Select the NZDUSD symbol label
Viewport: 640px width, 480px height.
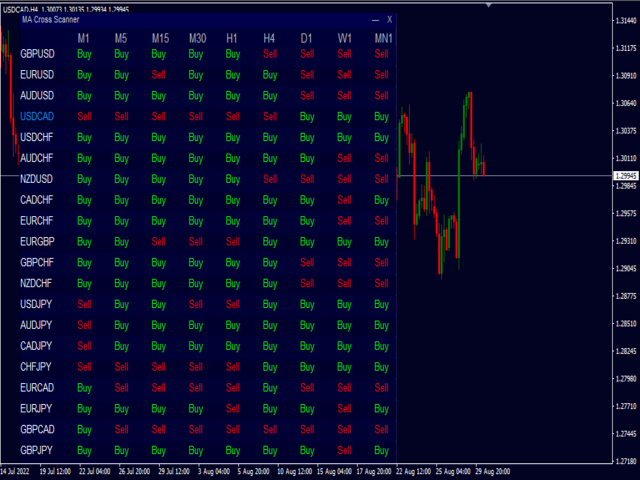[x=37, y=179]
